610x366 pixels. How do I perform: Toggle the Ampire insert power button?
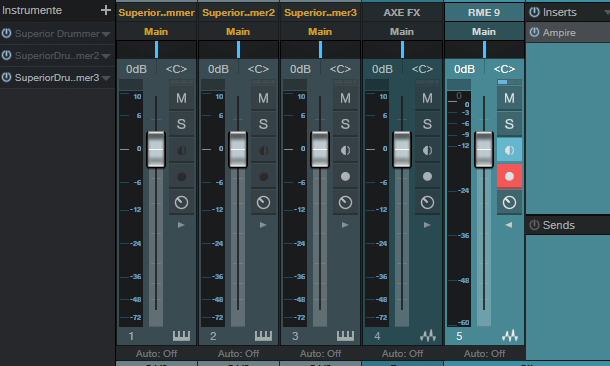pyautogui.click(x=535, y=32)
